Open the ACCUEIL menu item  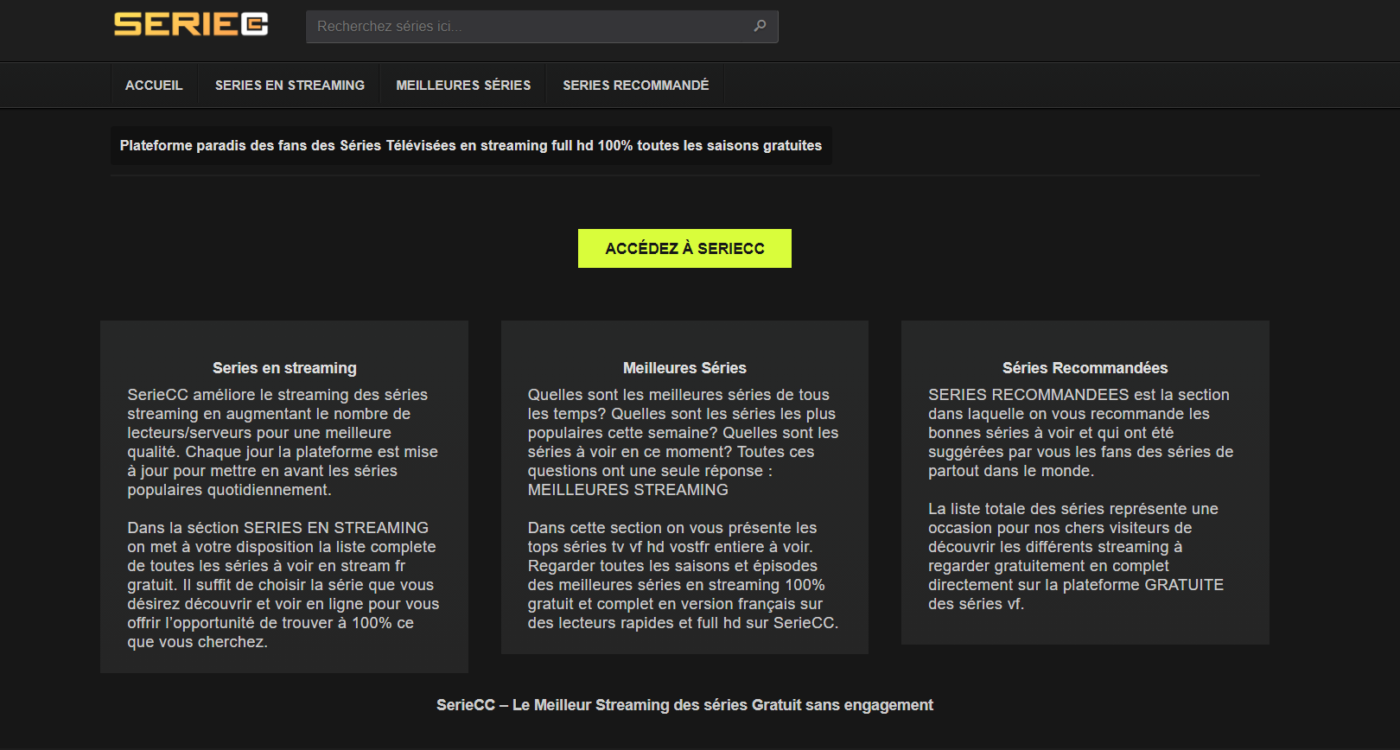[x=154, y=85]
